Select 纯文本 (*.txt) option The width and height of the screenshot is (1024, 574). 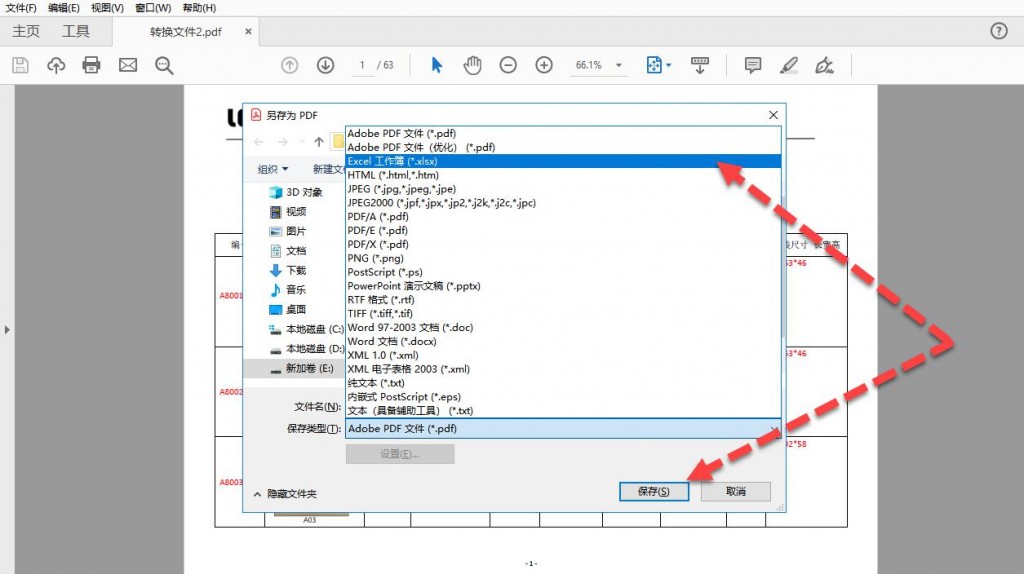[x=563, y=383]
